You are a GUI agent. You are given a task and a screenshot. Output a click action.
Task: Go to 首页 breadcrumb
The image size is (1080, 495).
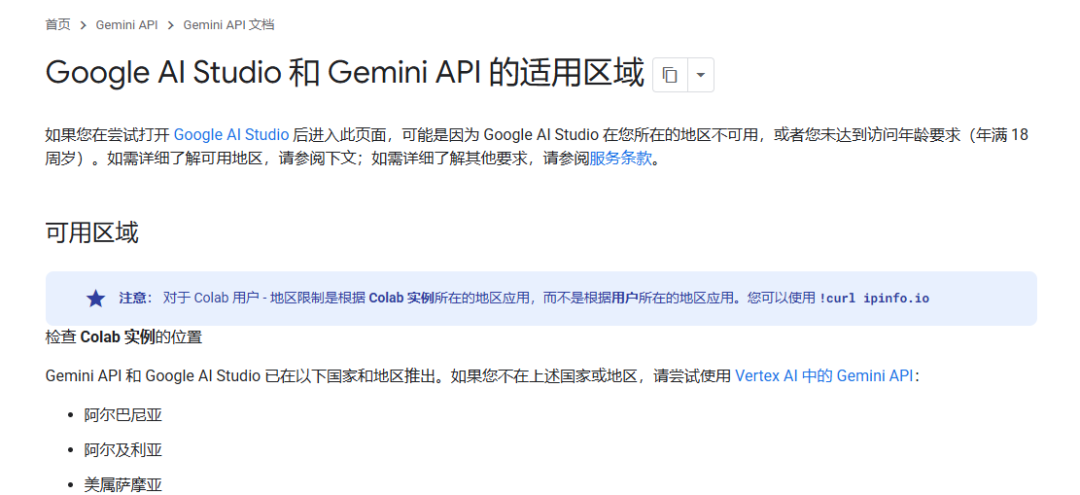click(x=58, y=25)
